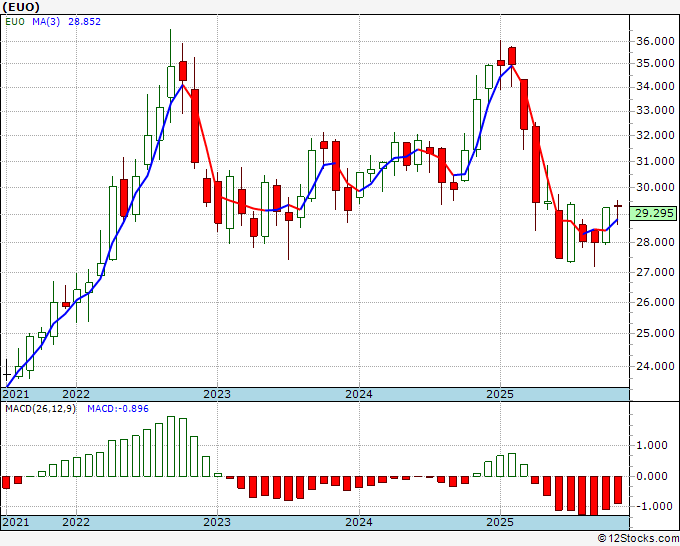Click 2023 on the MACD panel time axis

217,522
